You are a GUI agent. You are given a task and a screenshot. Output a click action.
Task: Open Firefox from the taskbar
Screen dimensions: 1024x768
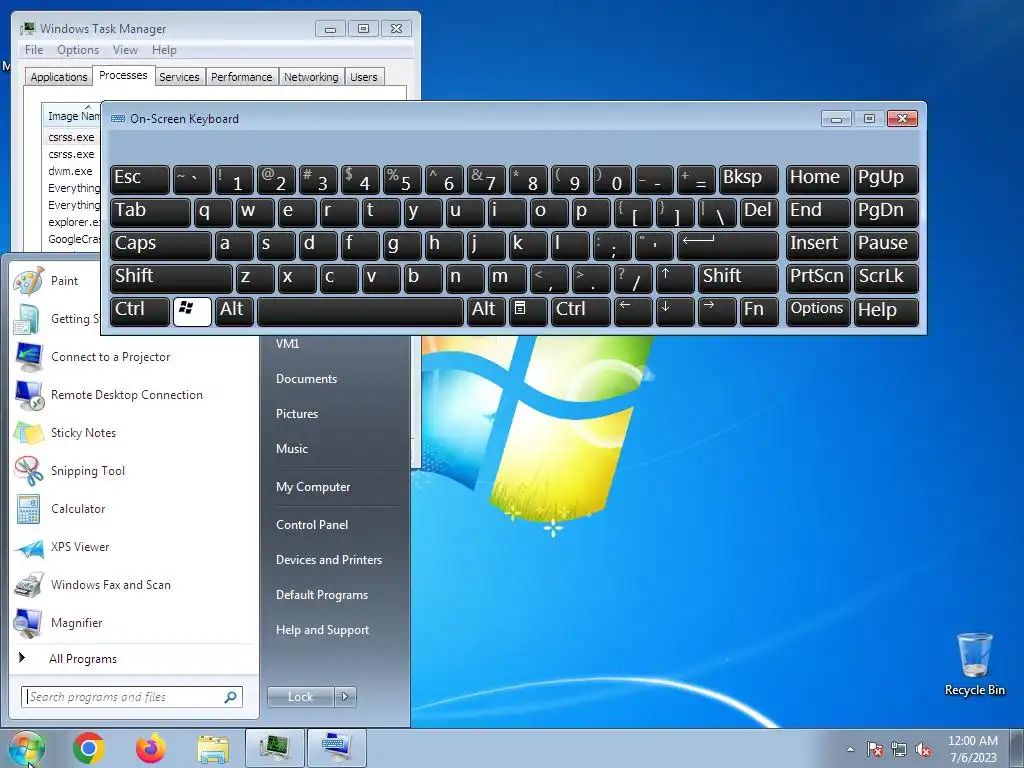[150, 748]
